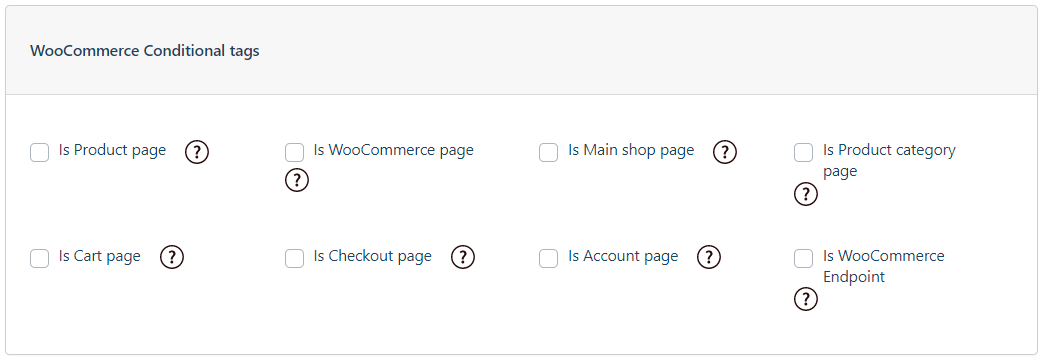
Task: Tick the Is Account page checkbox
Action: click(548, 258)
